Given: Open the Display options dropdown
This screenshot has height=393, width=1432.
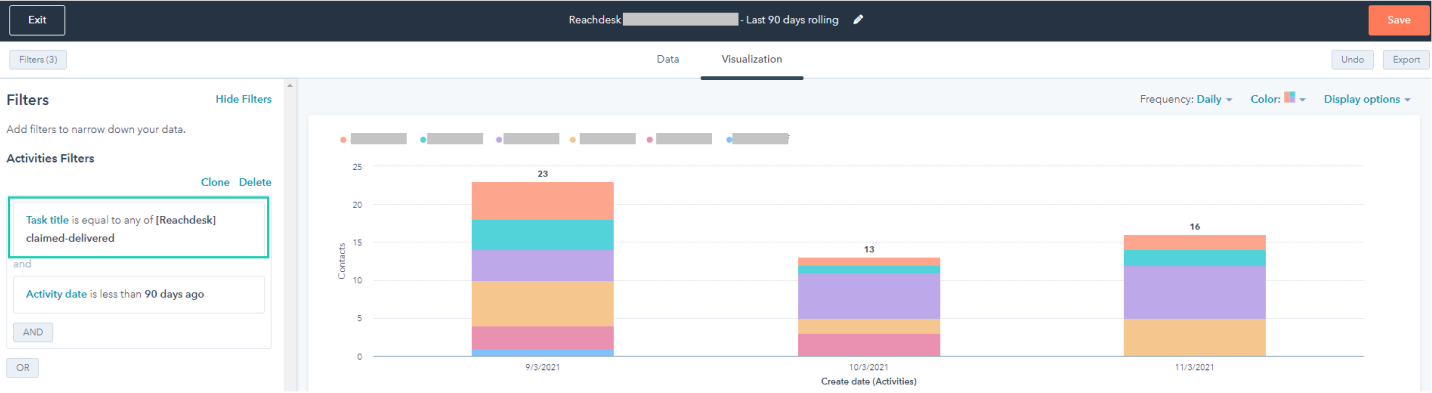Looking at the screenshot, I should (x=1367, y=99).
